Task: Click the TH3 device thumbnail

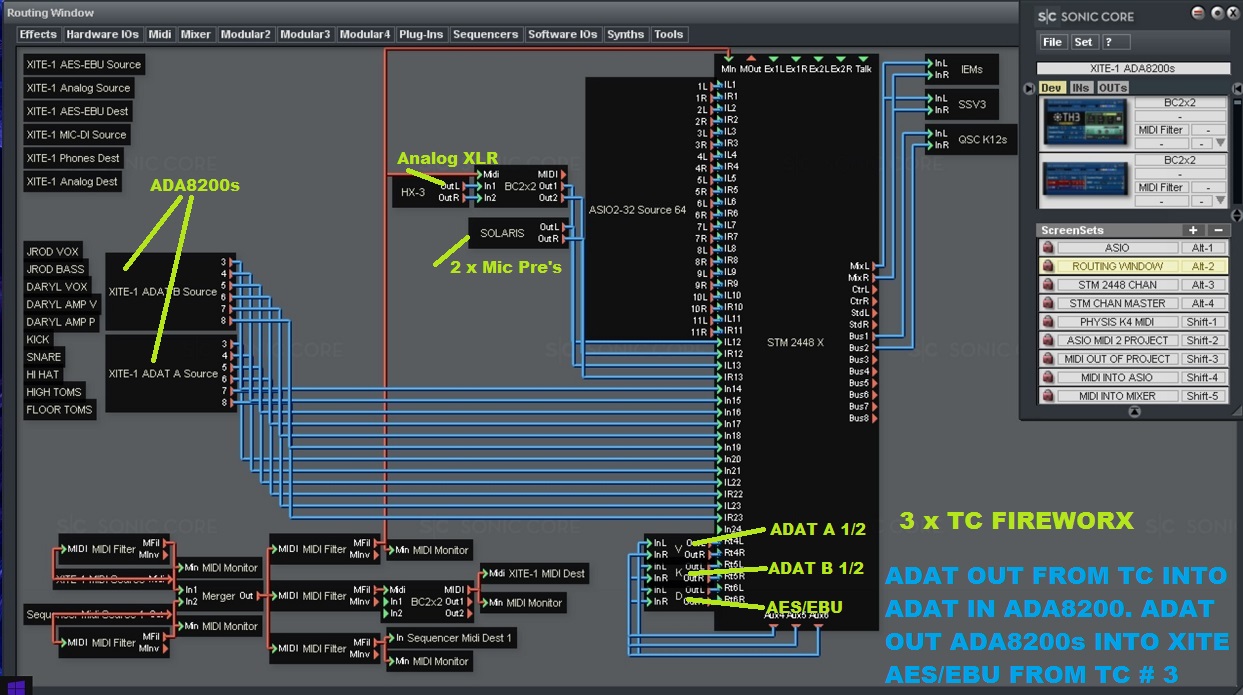Action: coord(1084,124)
